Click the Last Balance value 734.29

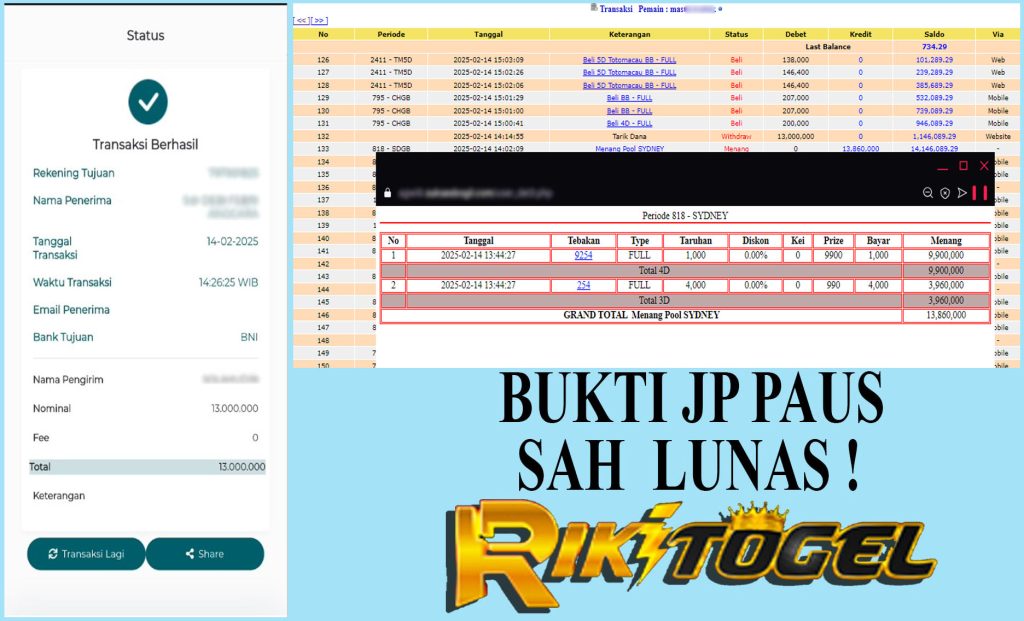[x=934, y=47]
